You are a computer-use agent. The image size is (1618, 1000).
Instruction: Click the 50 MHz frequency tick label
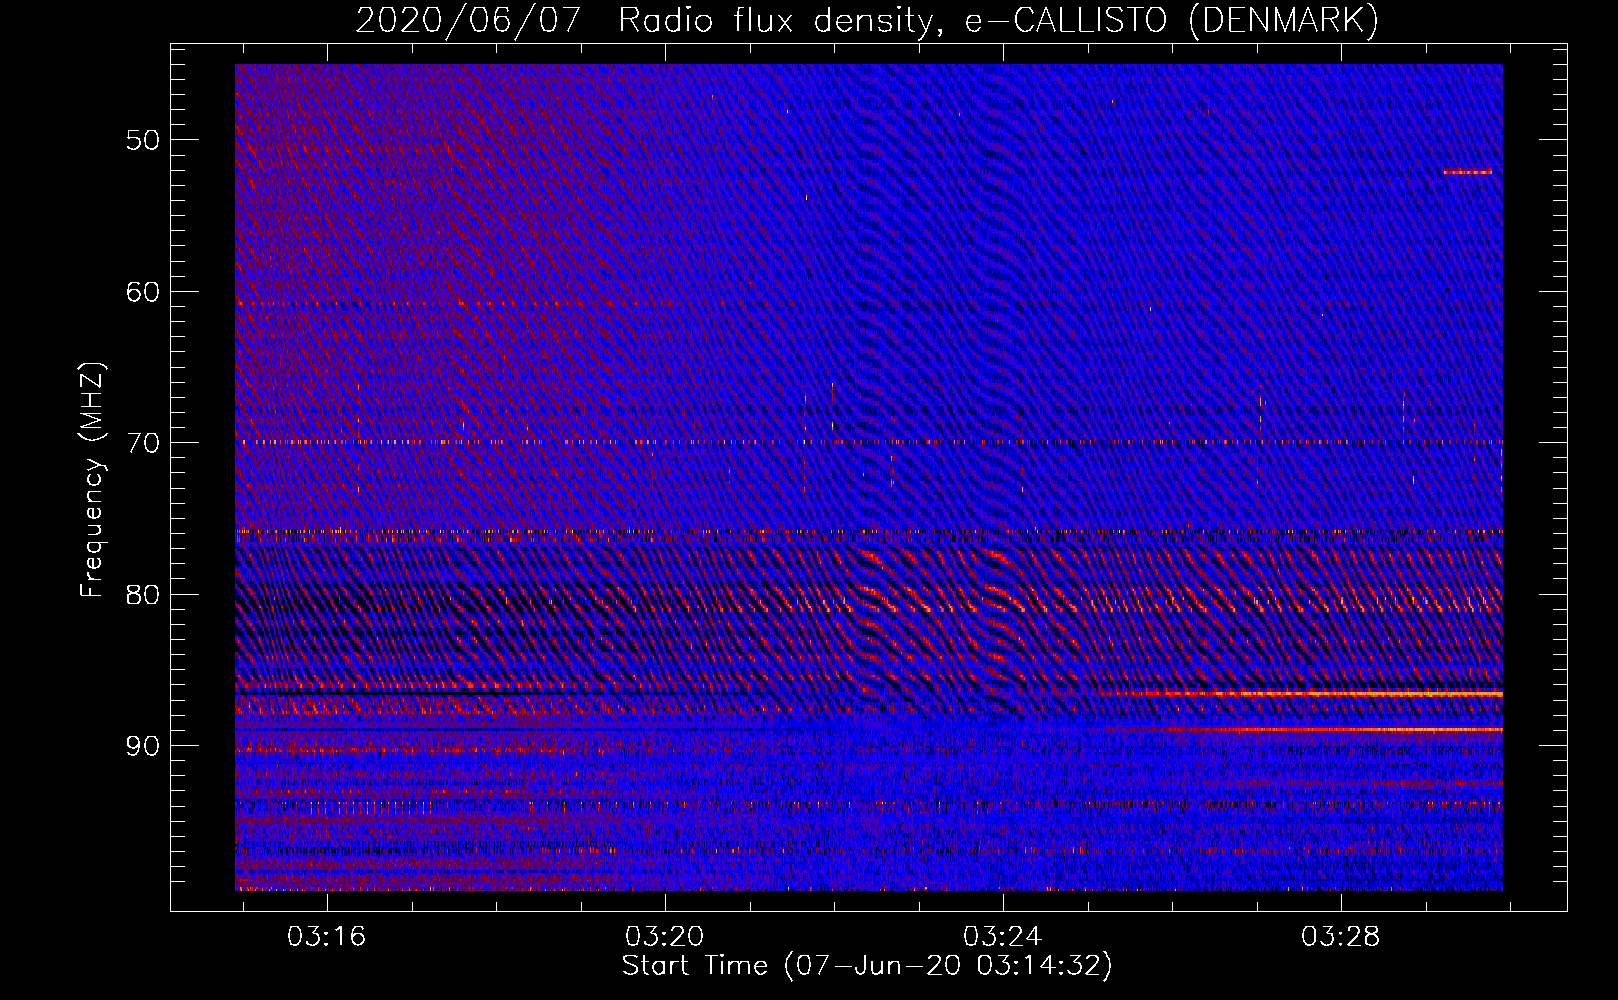(143, 140)
